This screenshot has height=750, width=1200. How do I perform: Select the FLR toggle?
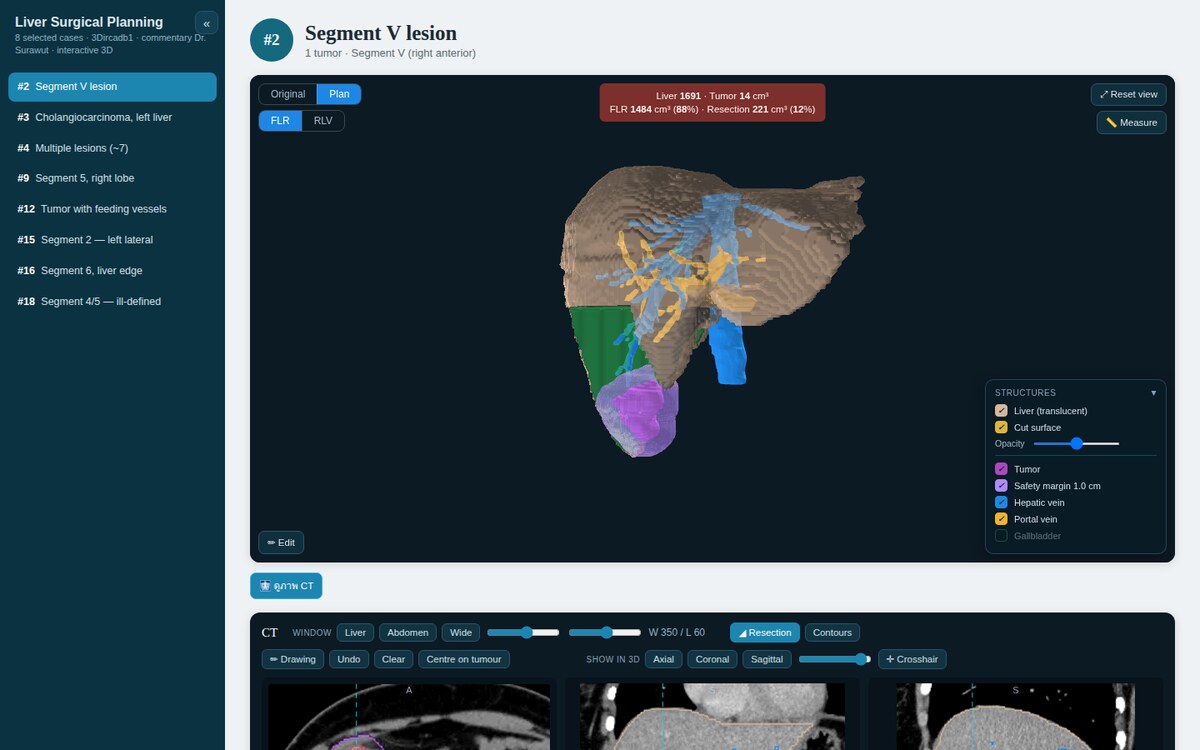(280, 121)
